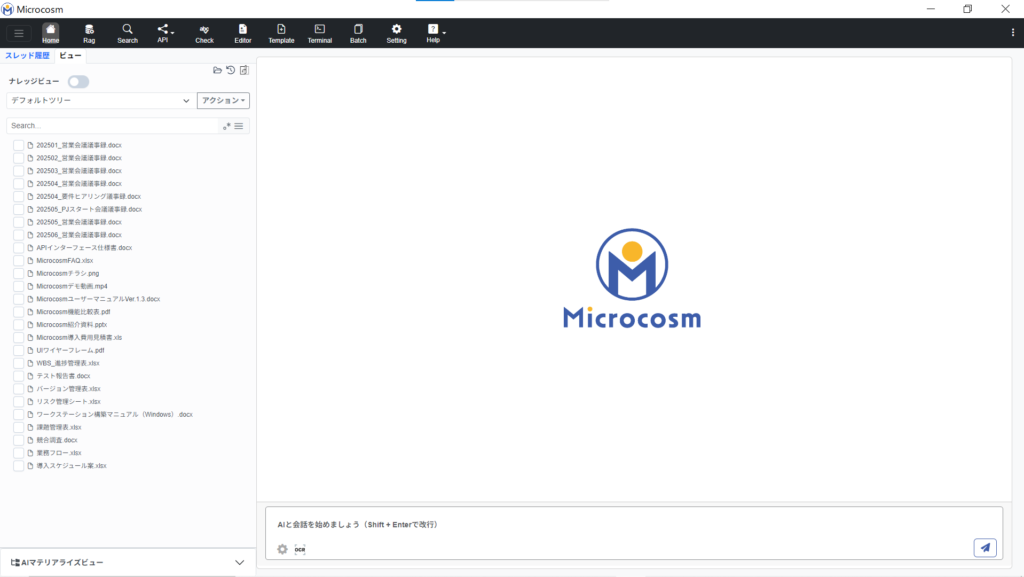Click the file icon beside 202504_営業会議議事録.docx
Image resolution: width=1024 pixels, height=577 pixels.
pyautogui.click(x=30, y=183)
